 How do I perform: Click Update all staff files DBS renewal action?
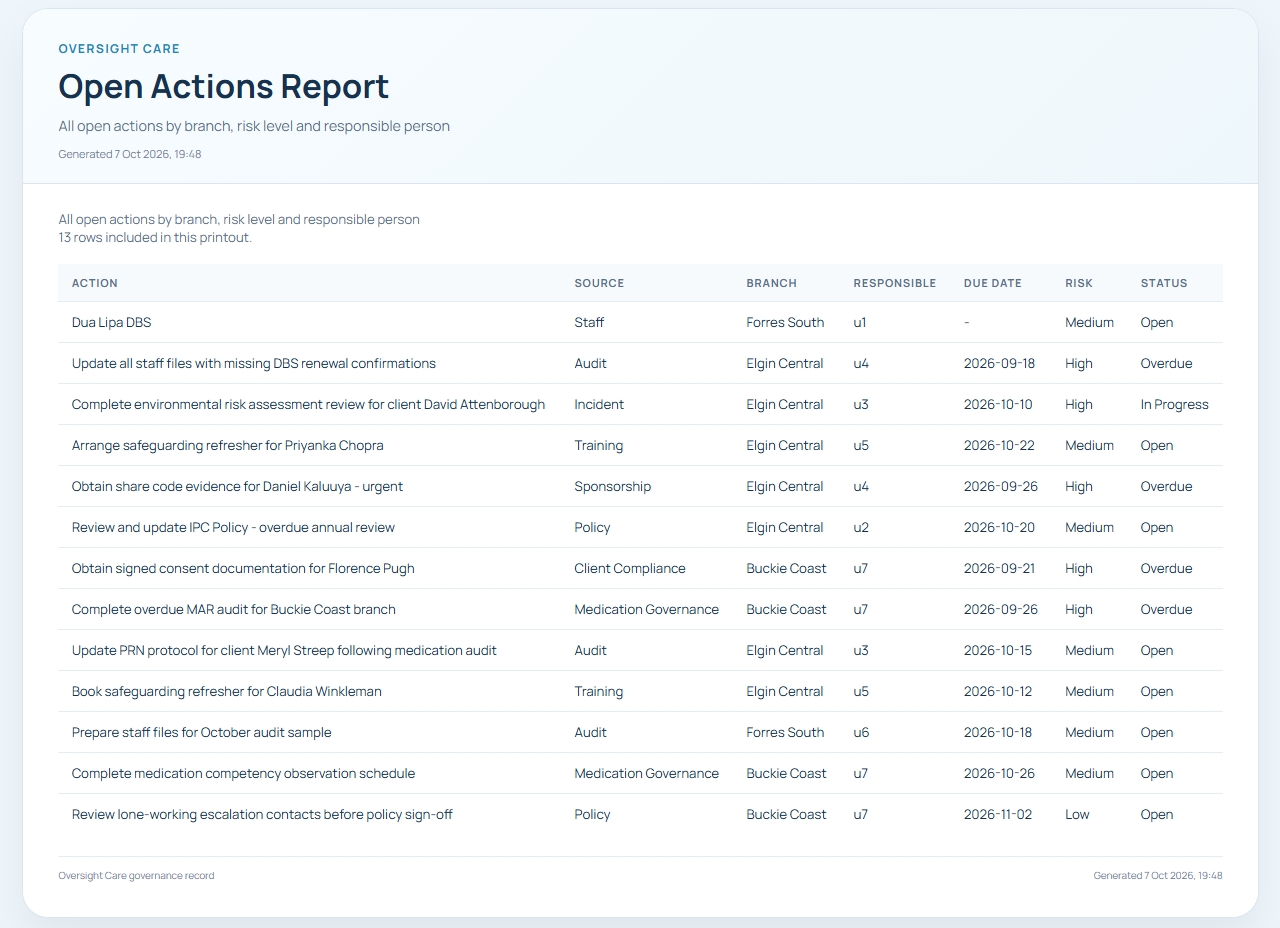pos(254,363)
